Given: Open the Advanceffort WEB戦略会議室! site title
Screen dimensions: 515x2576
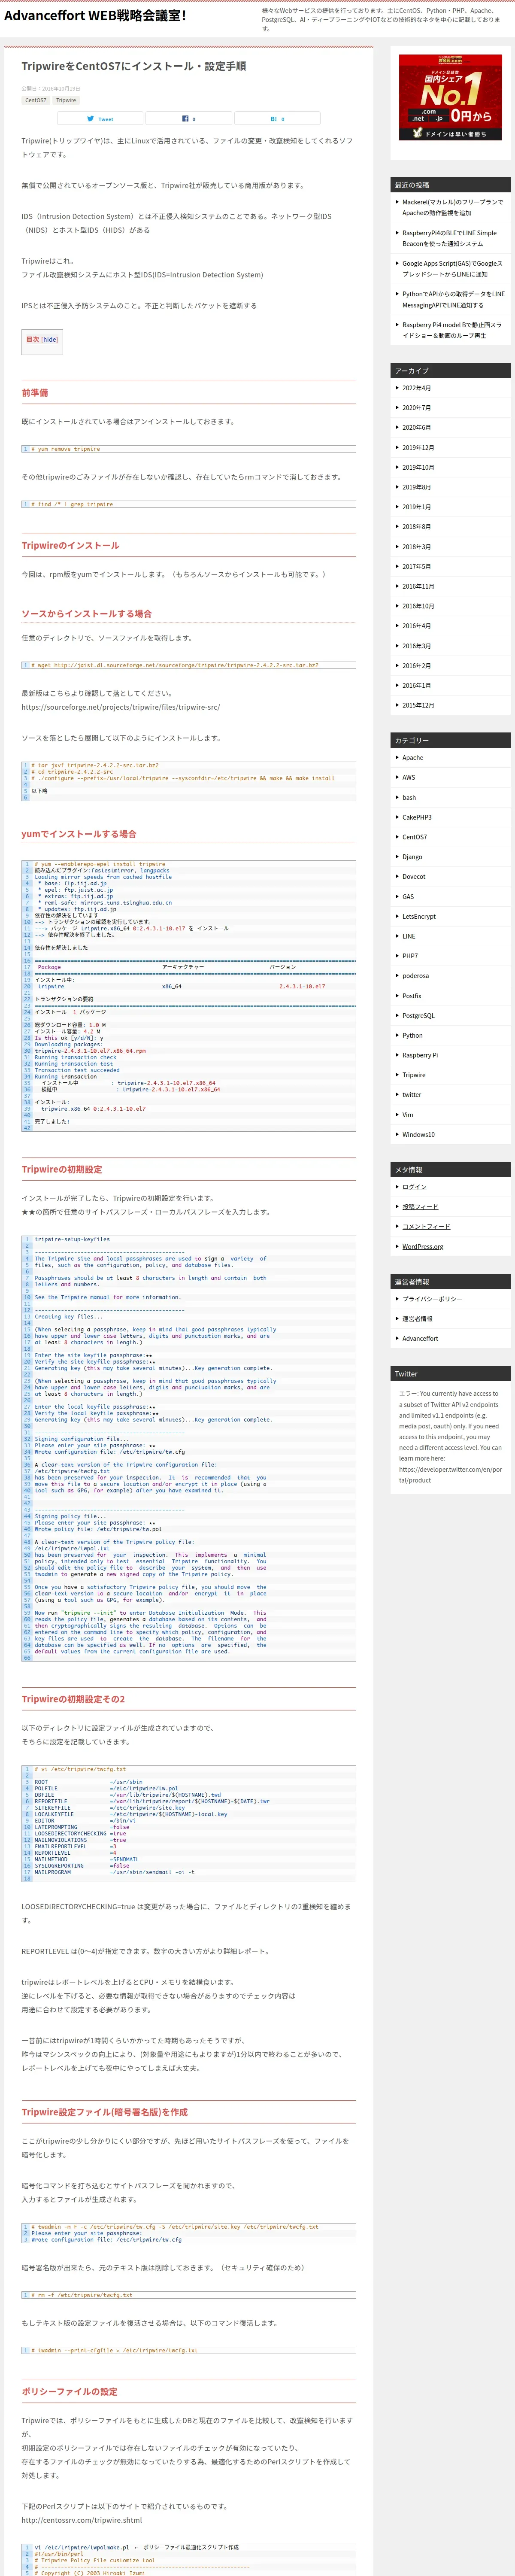Looking at the screenshot, I should (95, 15).
